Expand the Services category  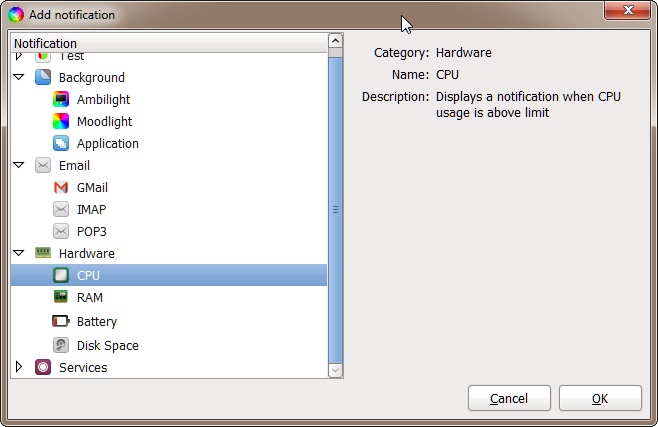[19, 367]
